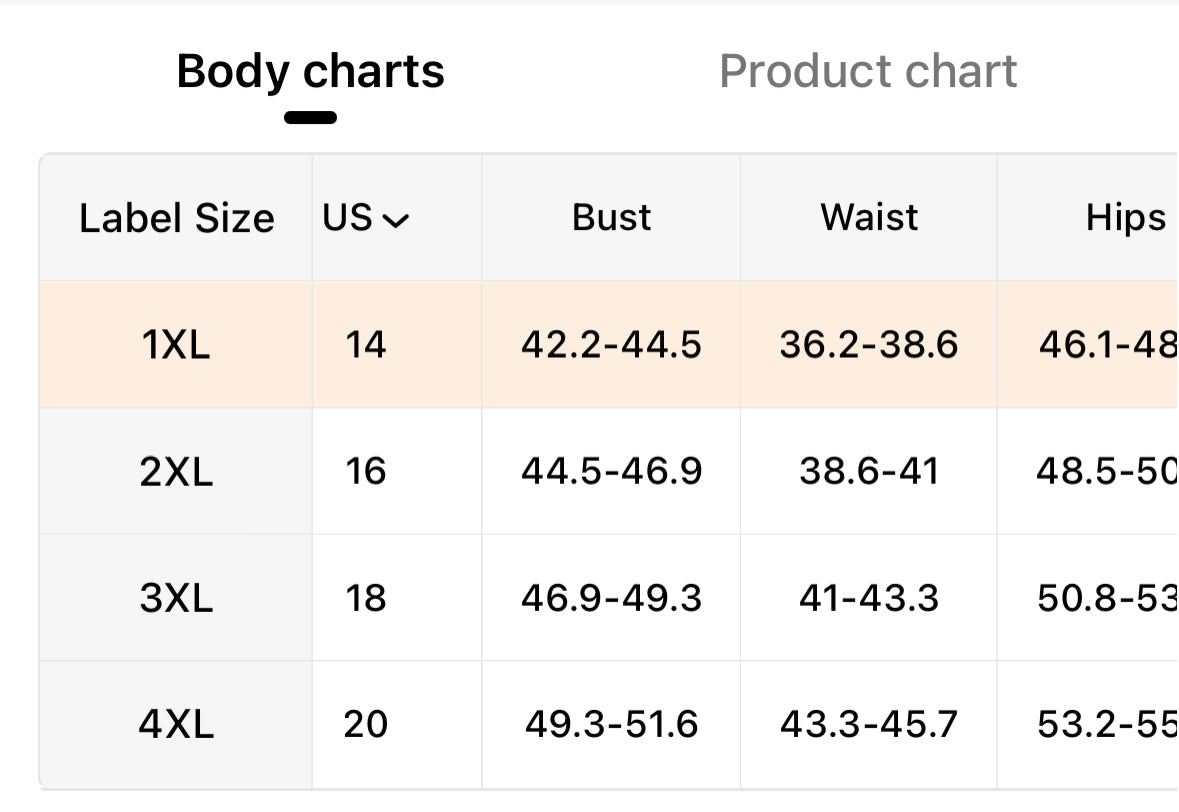Select the 1XL label size row

point(608,344)
